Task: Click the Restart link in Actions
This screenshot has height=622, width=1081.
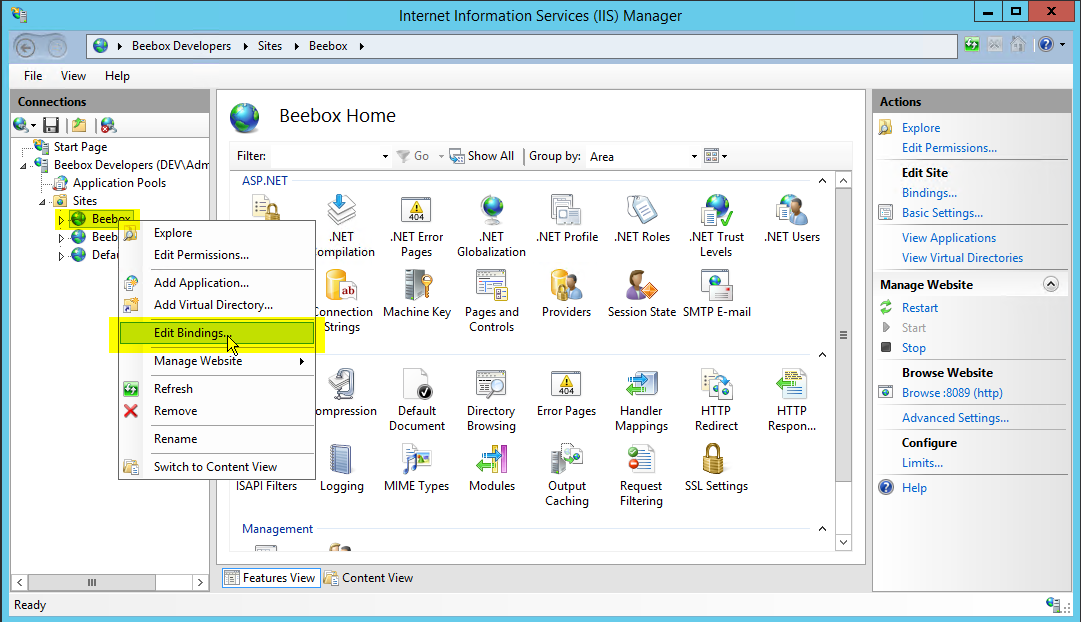Action: pos(919,308)
